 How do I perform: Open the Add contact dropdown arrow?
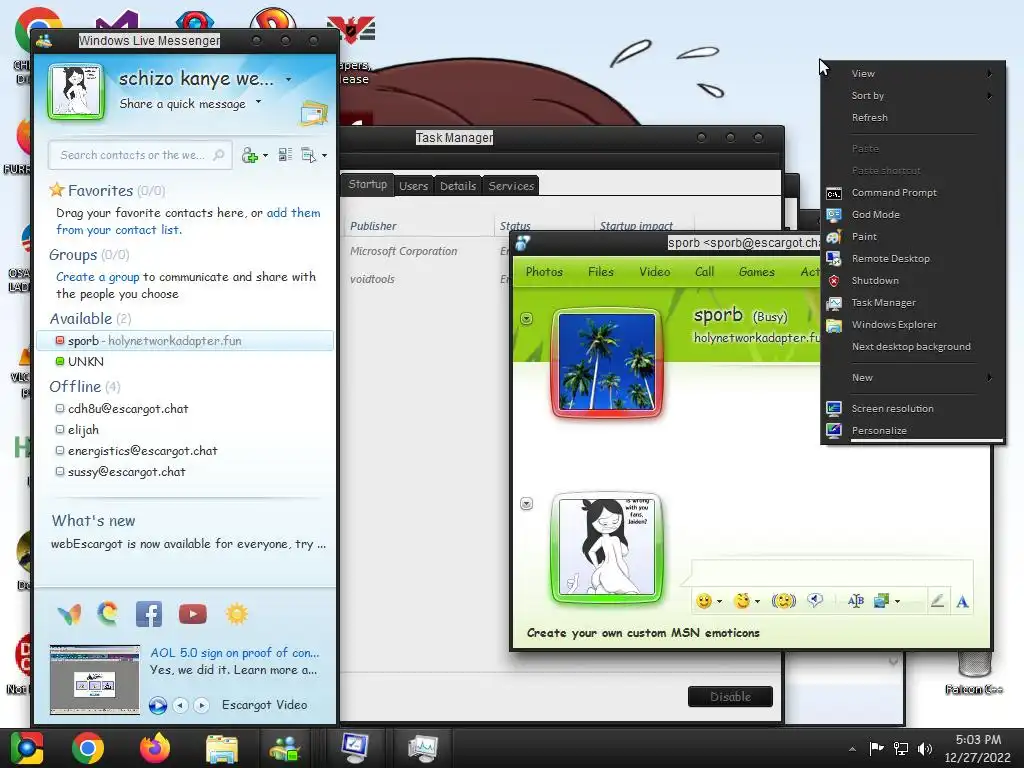click(x=265, y=155)
